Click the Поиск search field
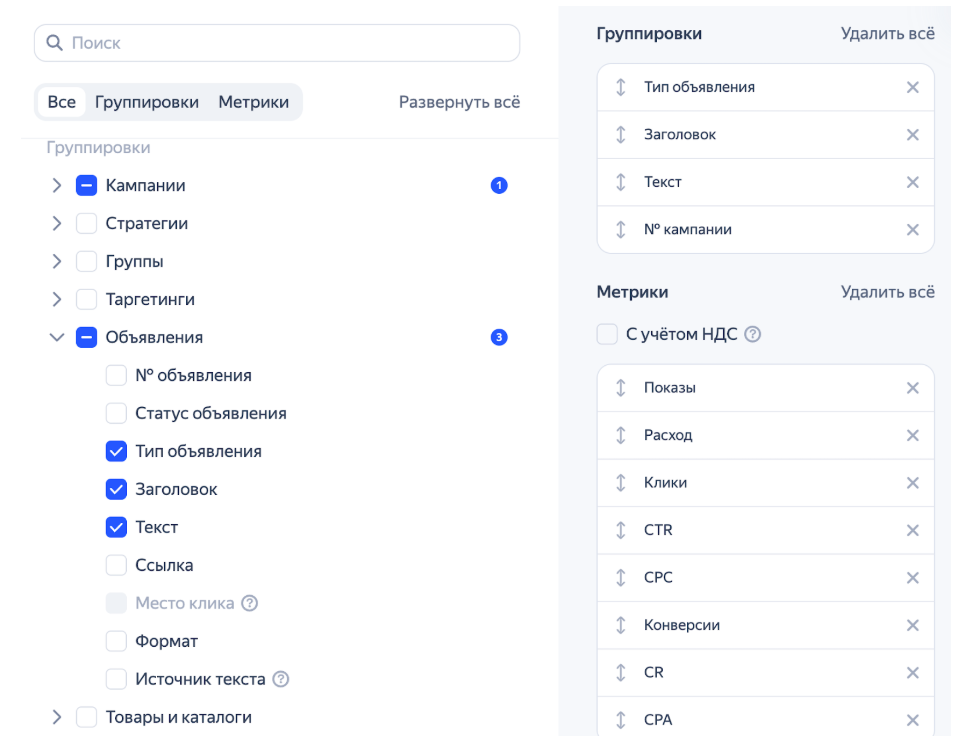 277,43
